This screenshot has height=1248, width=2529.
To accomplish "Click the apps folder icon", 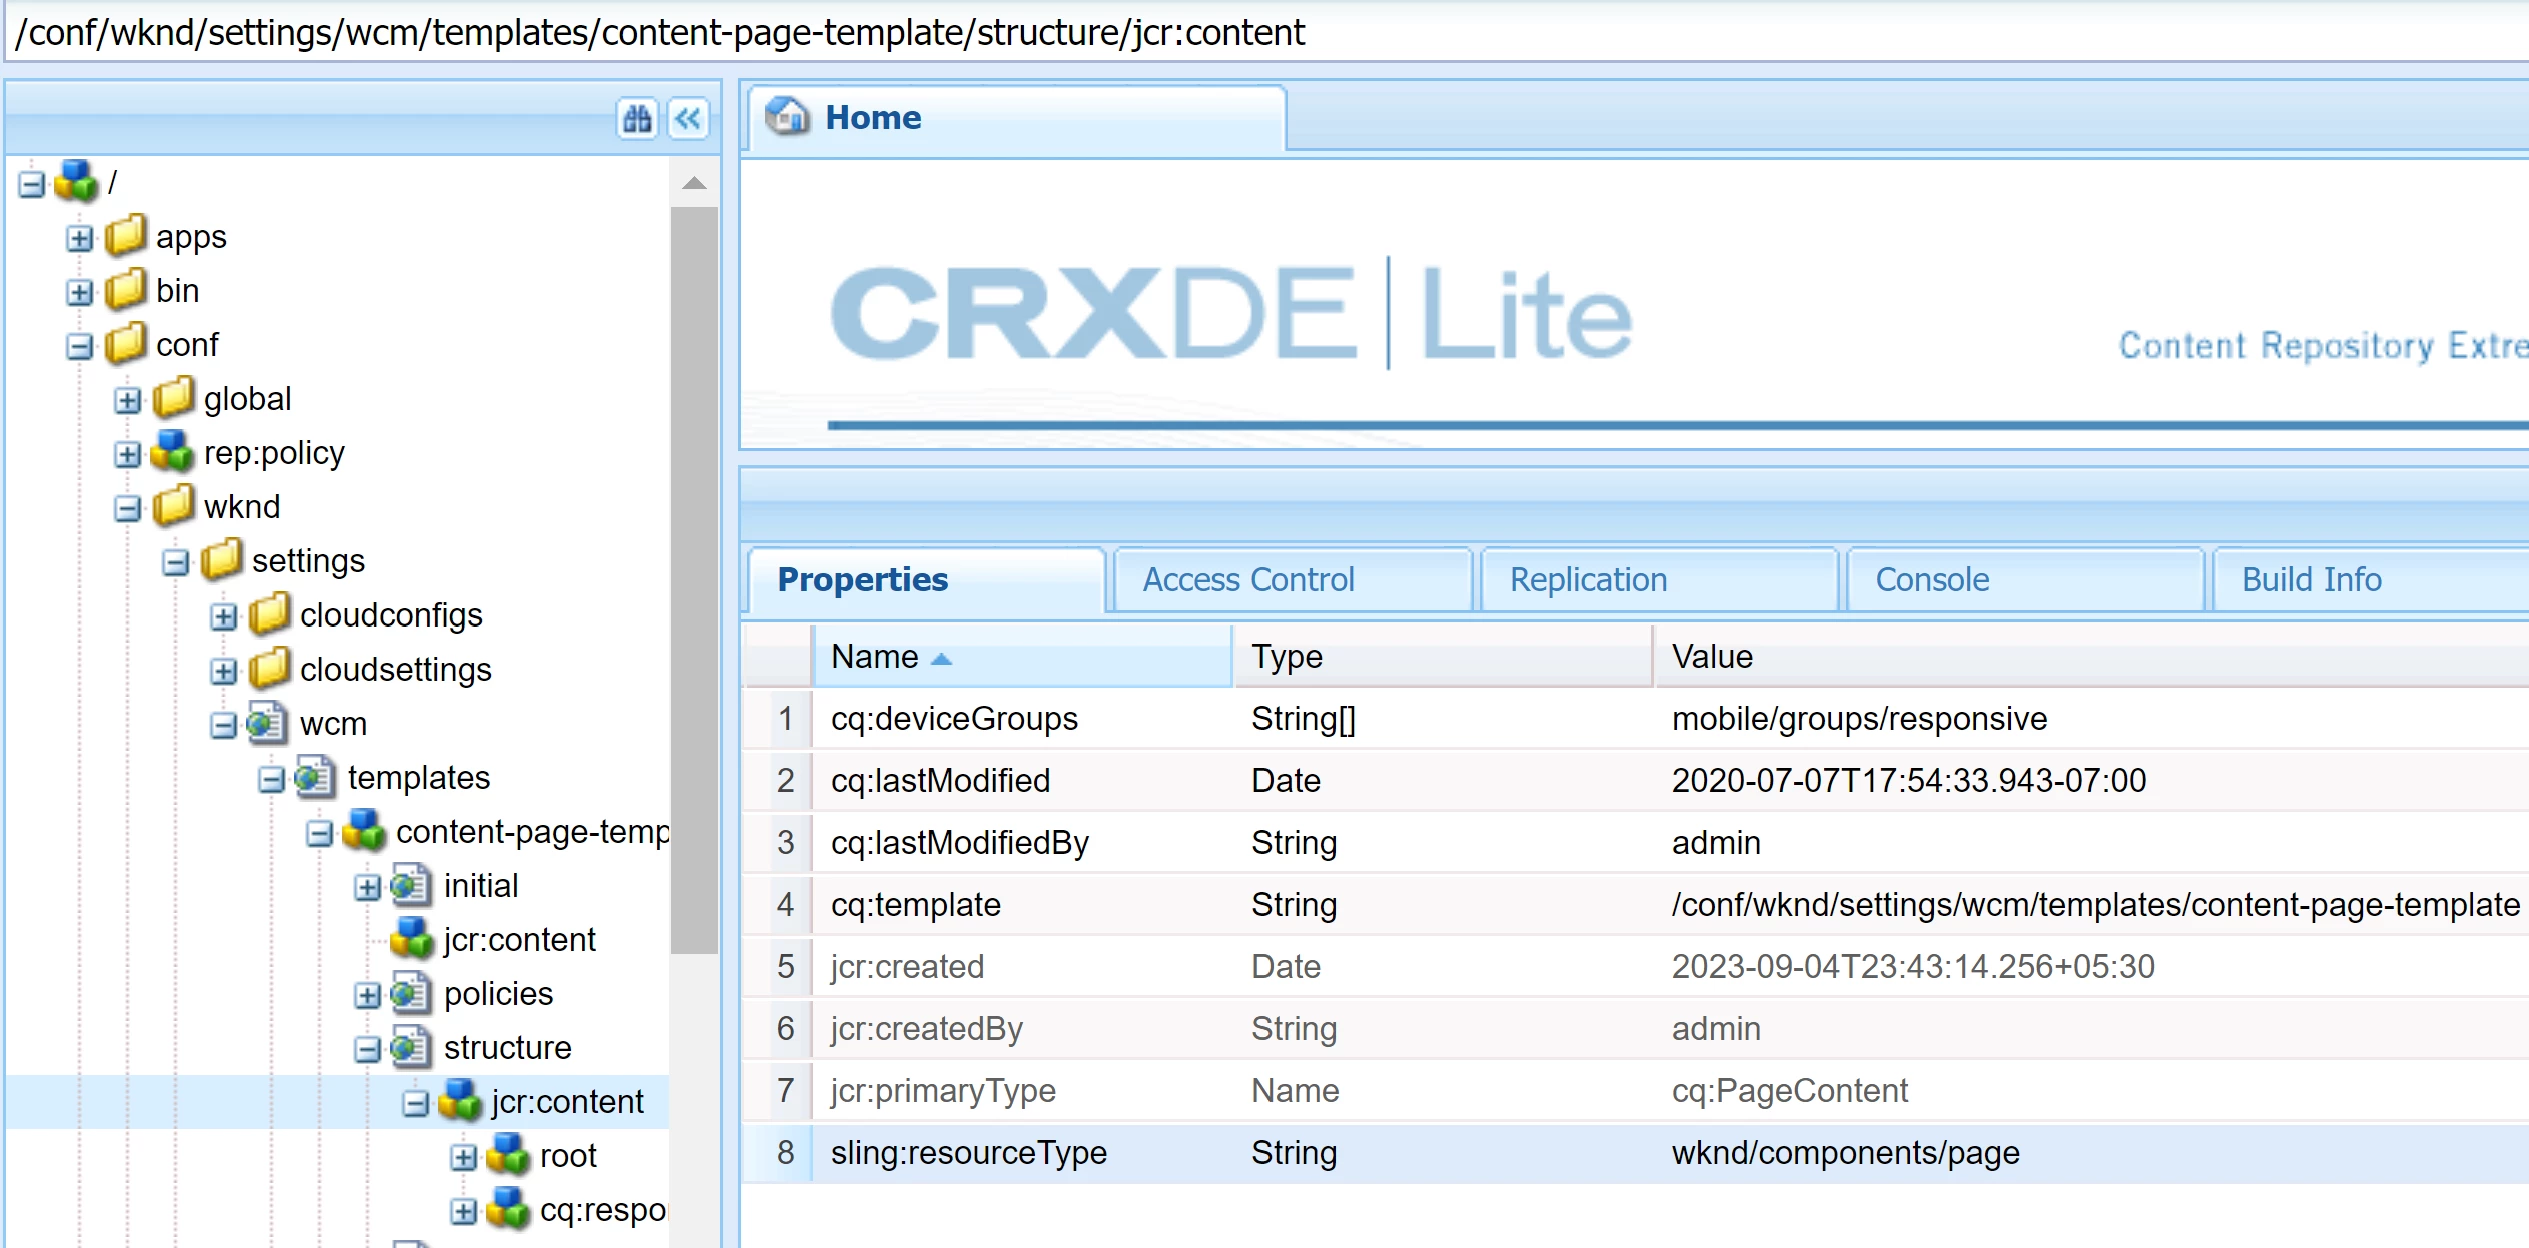I will pos(126,236).
